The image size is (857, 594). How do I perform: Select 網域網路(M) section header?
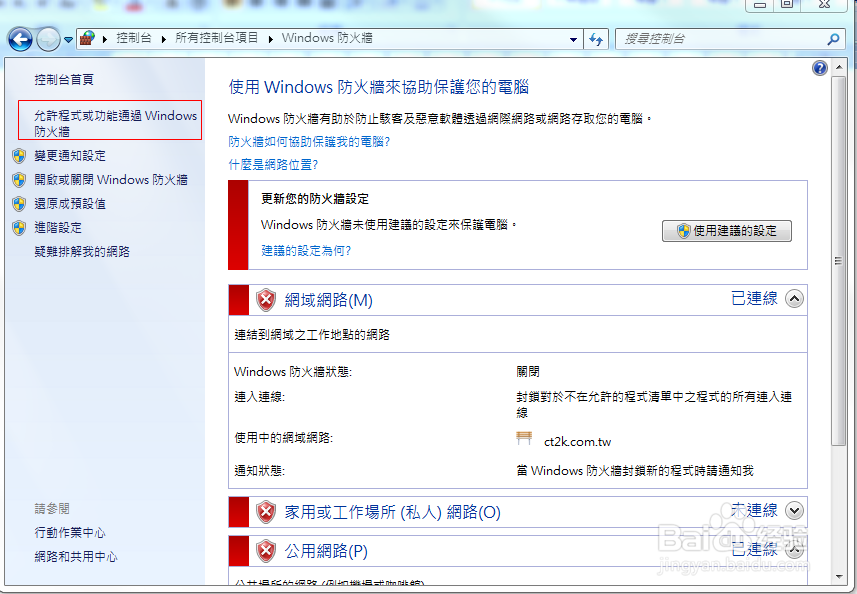328,300
